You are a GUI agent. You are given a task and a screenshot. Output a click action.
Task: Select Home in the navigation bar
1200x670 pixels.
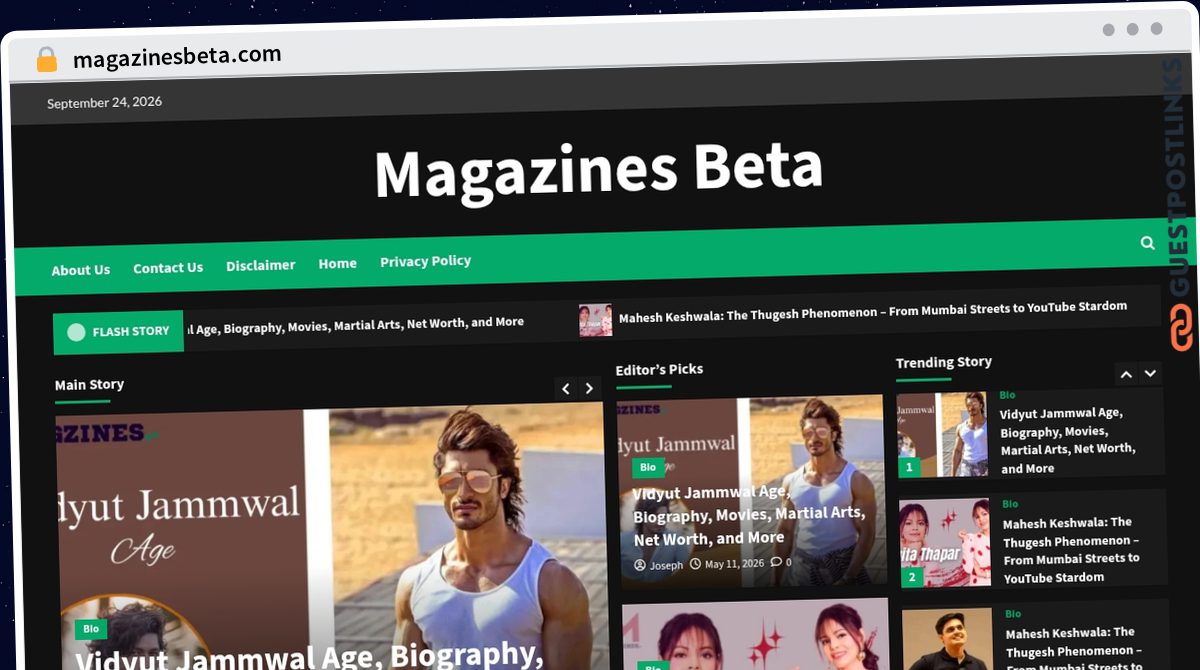coord(338,263)
